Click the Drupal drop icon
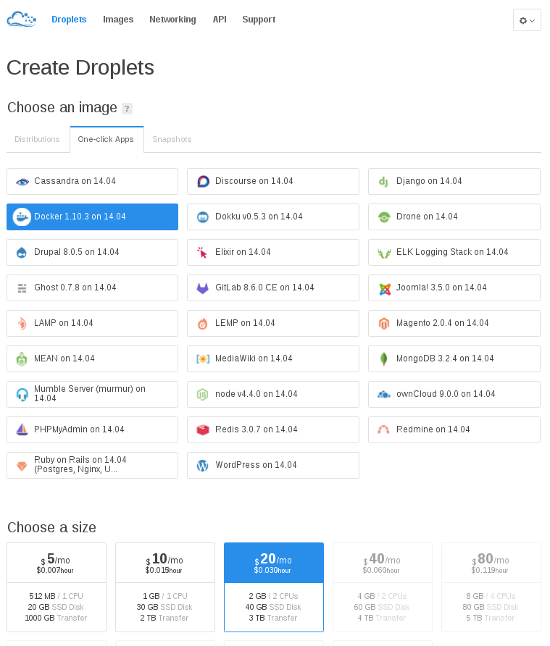Image resolution: width=550 pixels, height=646 pixels. click(x=21, y=253)
